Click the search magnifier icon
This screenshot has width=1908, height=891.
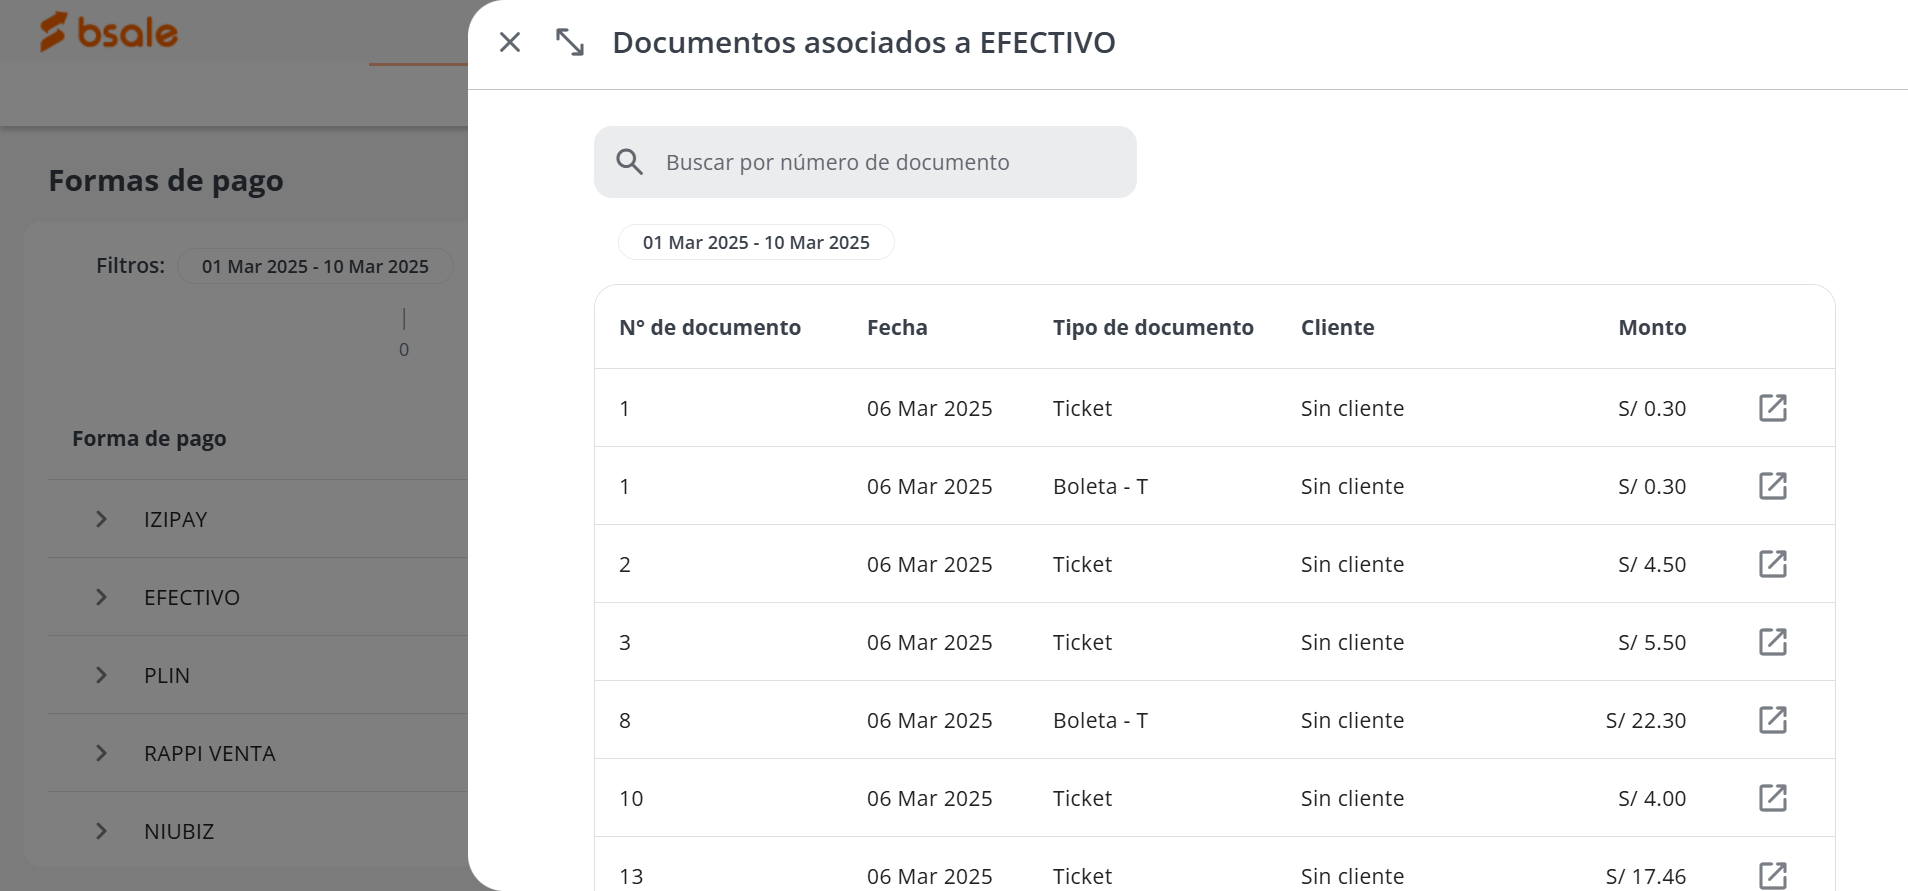pyautogui.click(x=629, y=162)
